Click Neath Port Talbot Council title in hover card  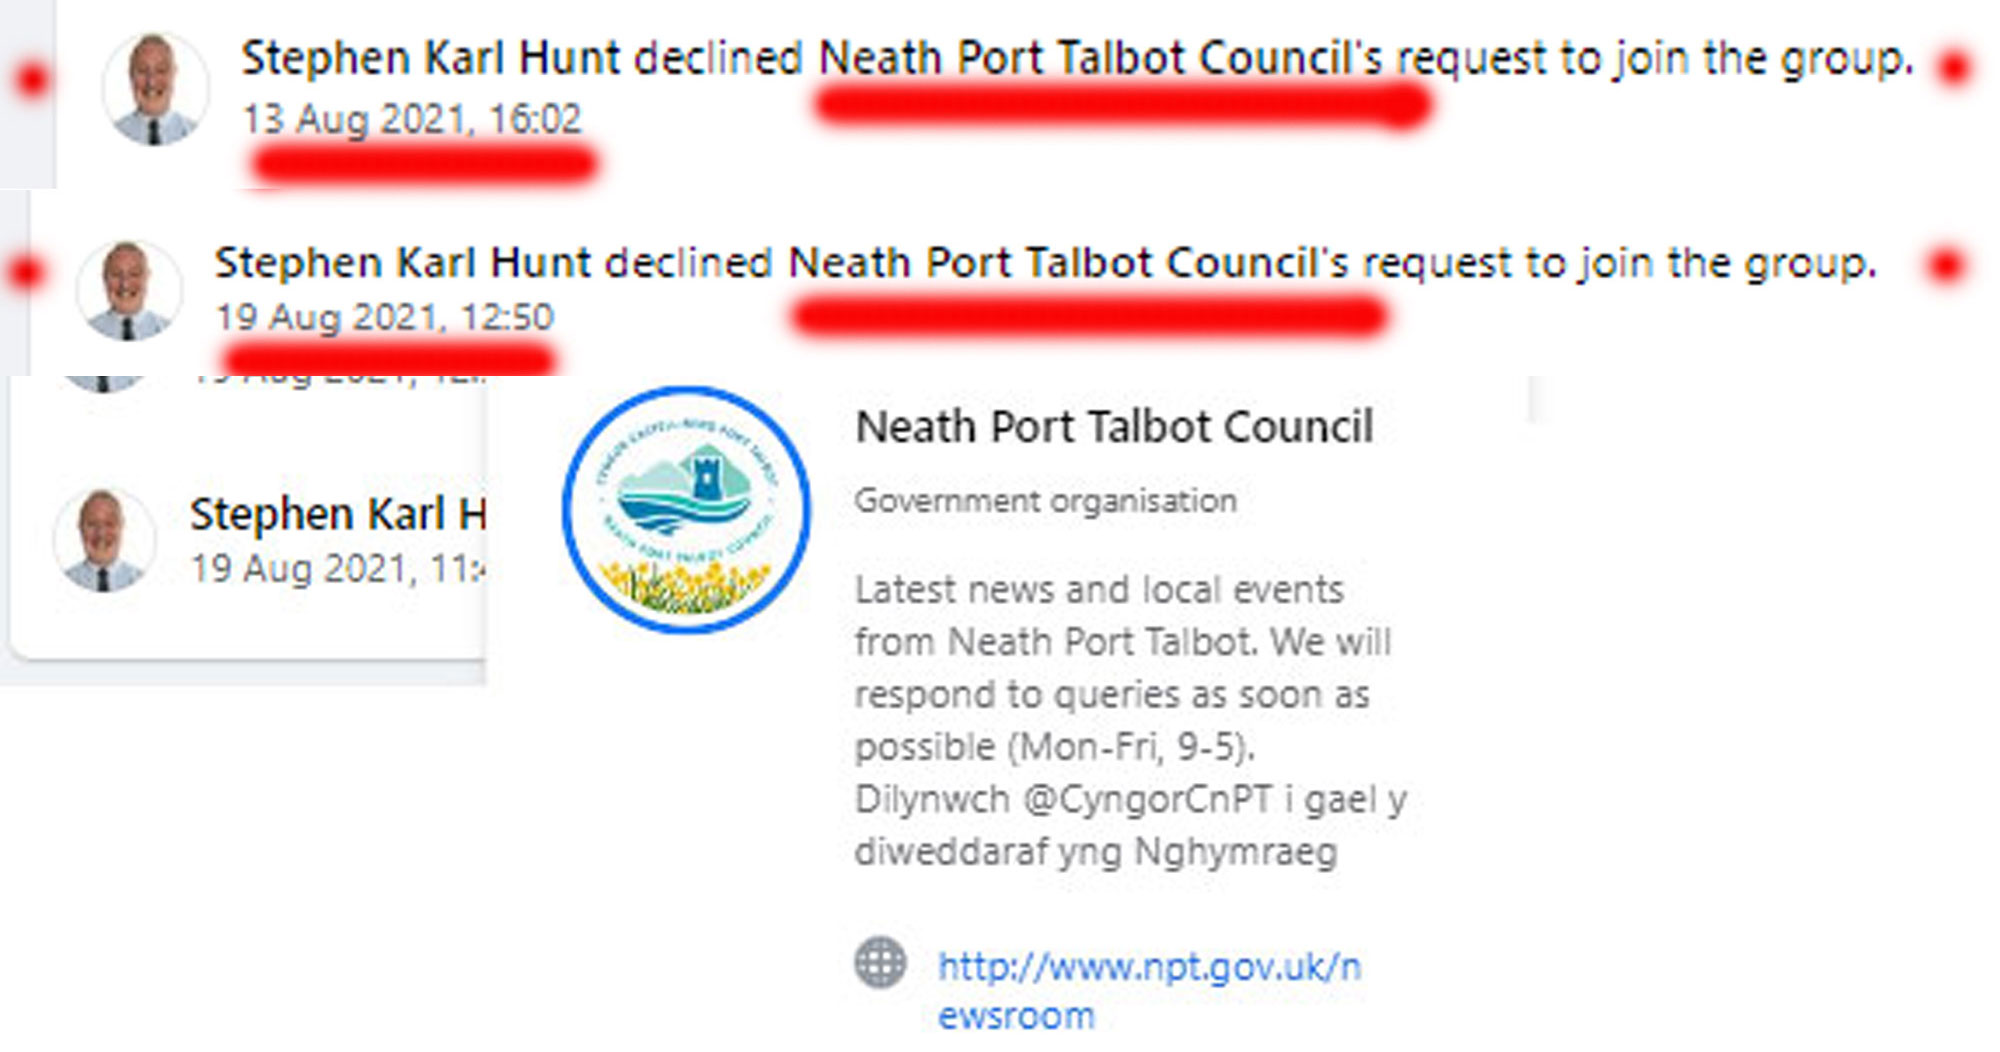coord(1114,427)
